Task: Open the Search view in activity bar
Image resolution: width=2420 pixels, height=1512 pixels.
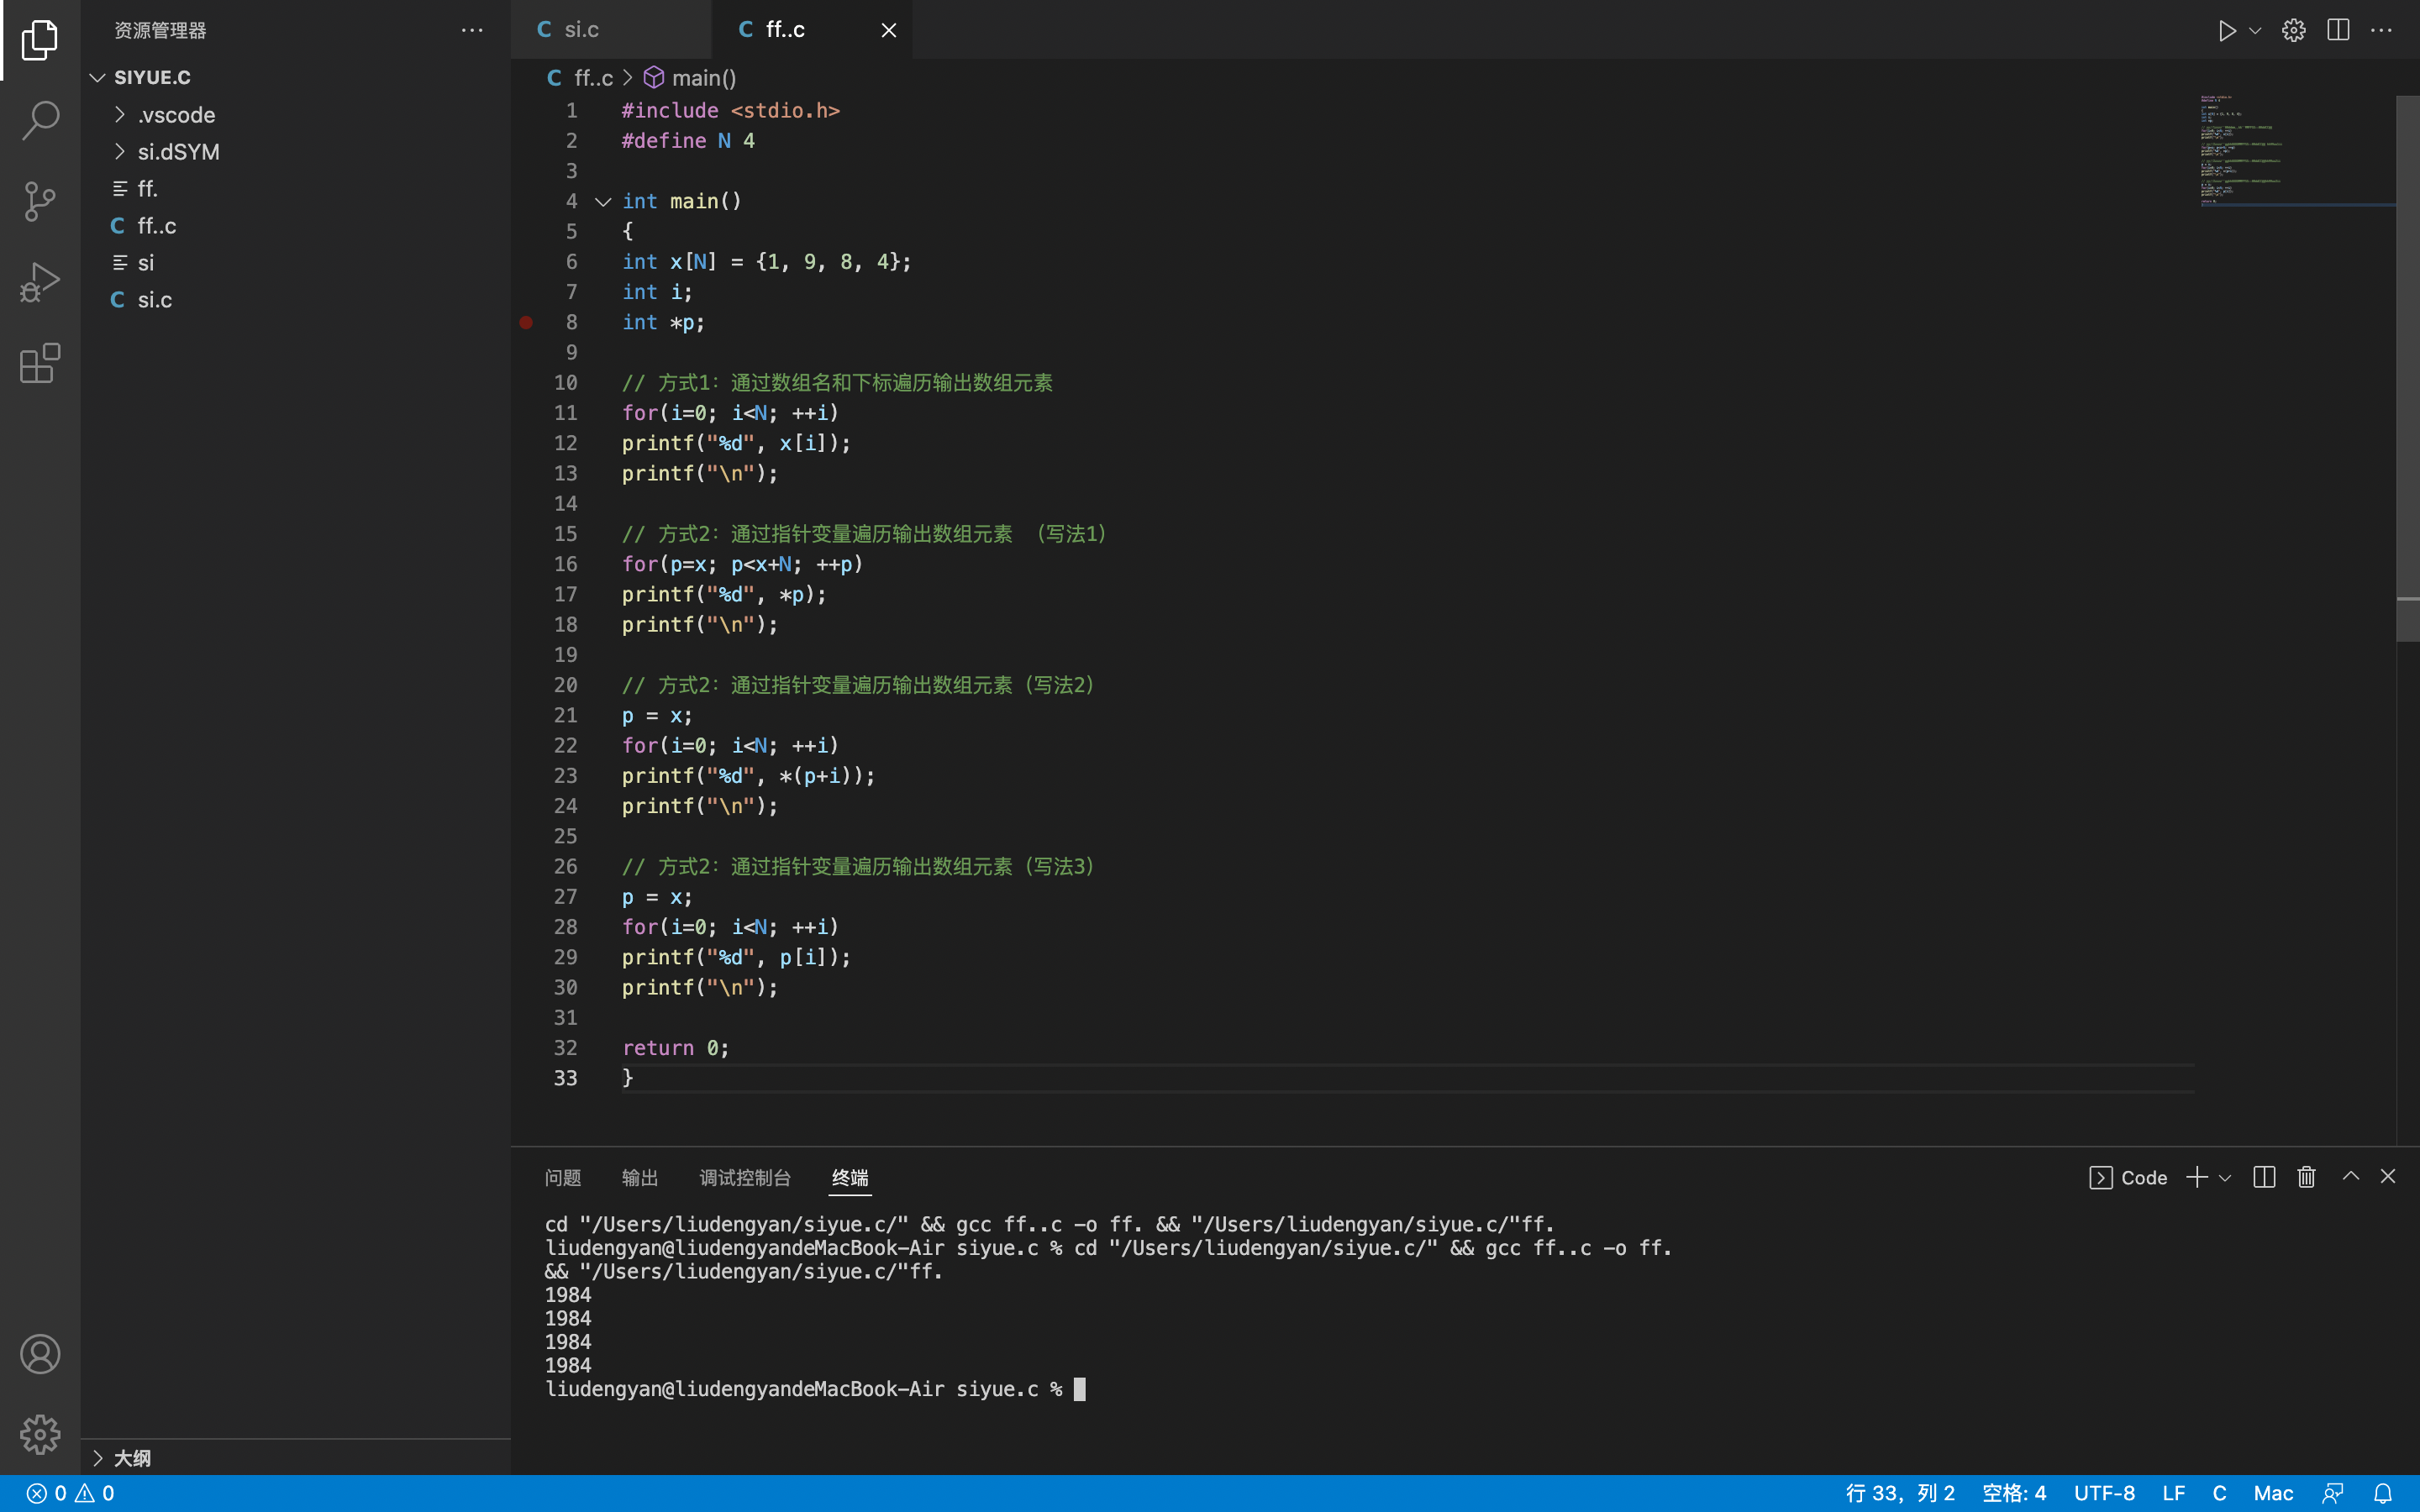Action: (40, 120)
